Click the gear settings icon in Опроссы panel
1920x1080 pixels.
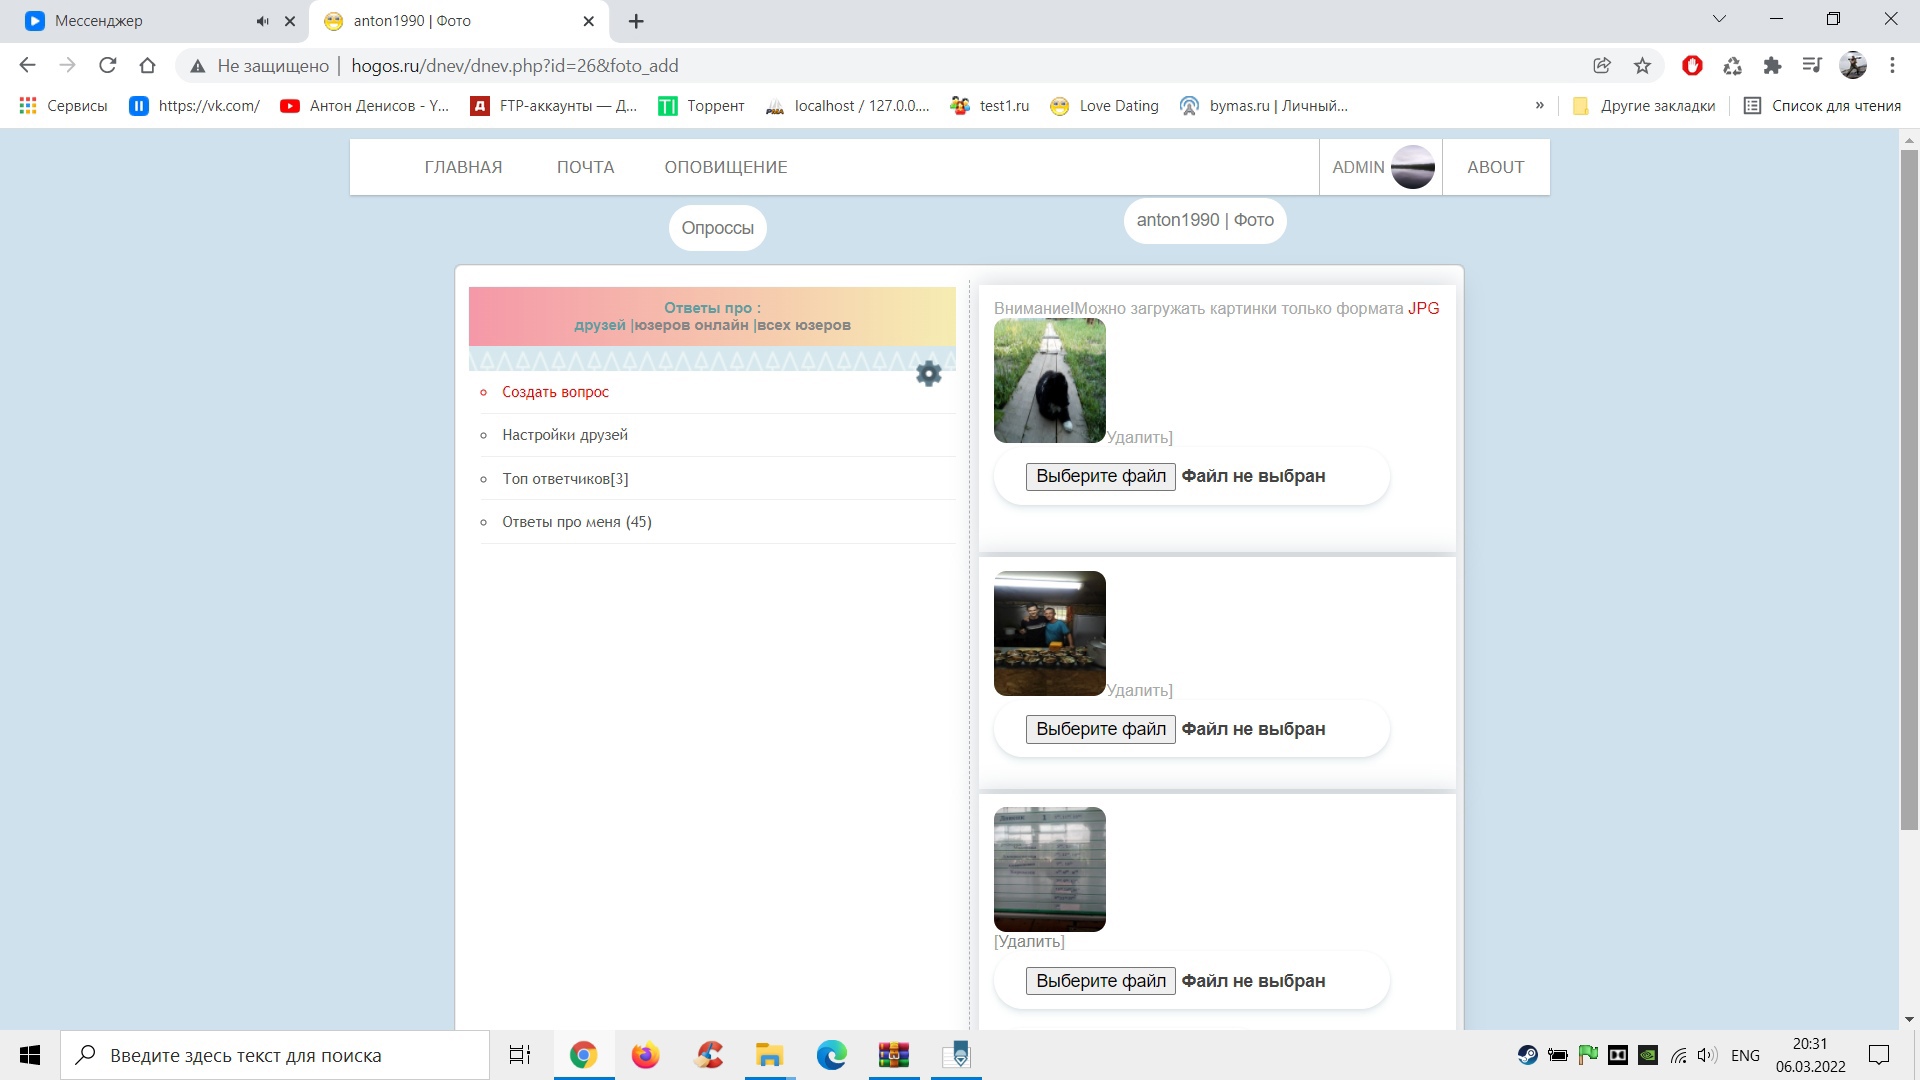click(x=928, y=374)
